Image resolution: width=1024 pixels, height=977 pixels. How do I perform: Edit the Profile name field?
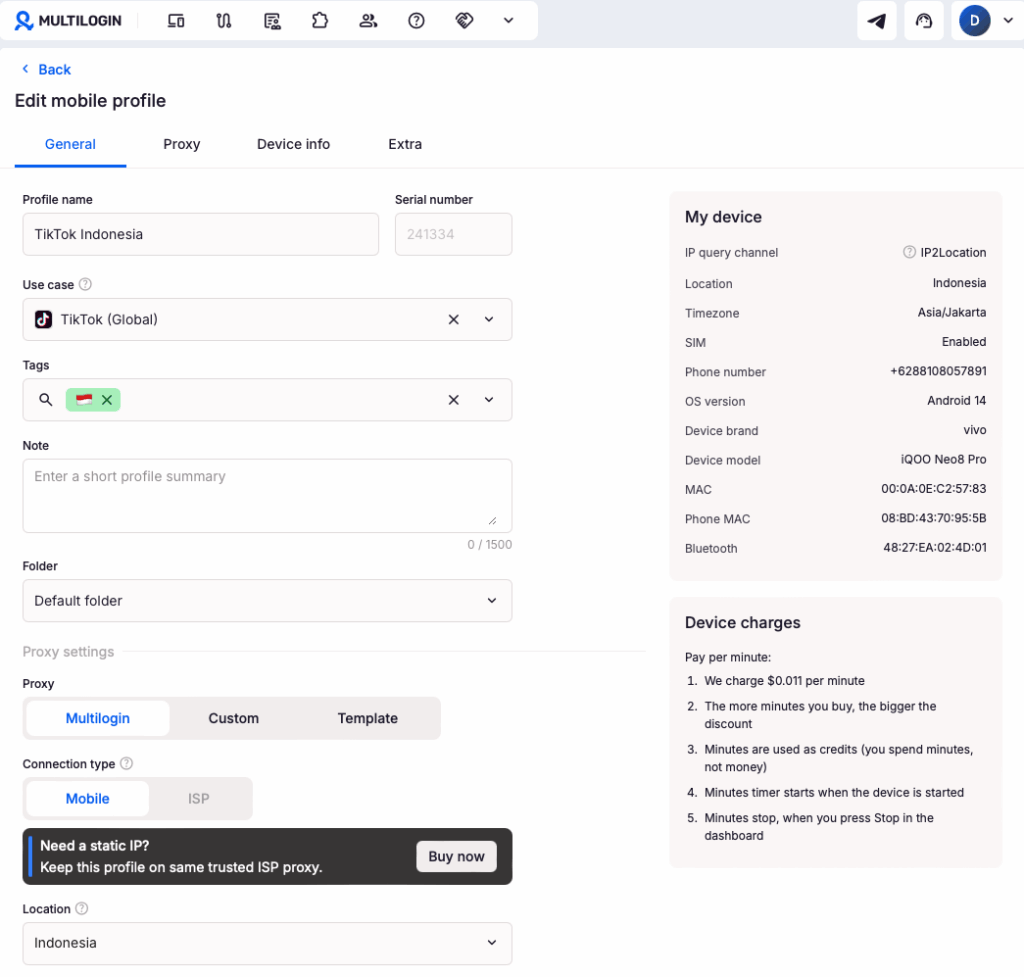(x=200, y=234)
